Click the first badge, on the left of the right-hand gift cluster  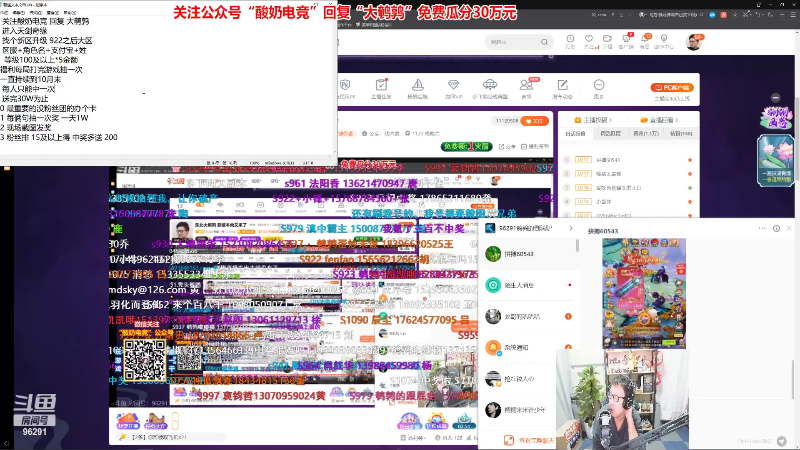[409, 421]
